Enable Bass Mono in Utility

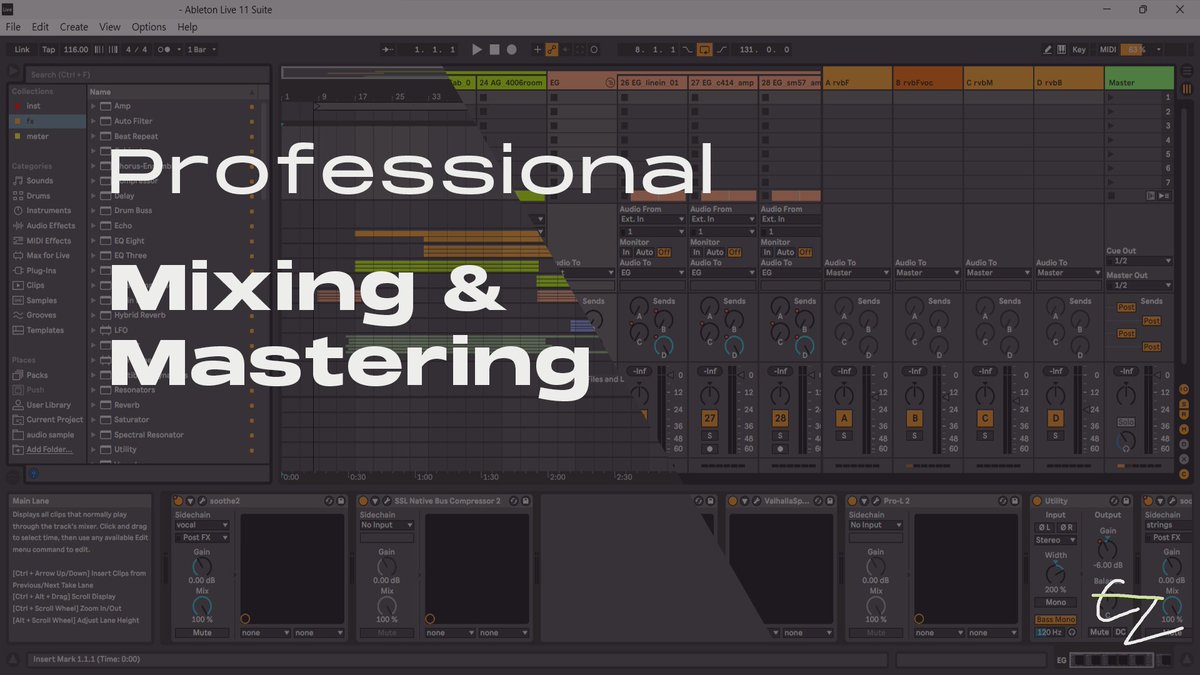[1057, 620]
